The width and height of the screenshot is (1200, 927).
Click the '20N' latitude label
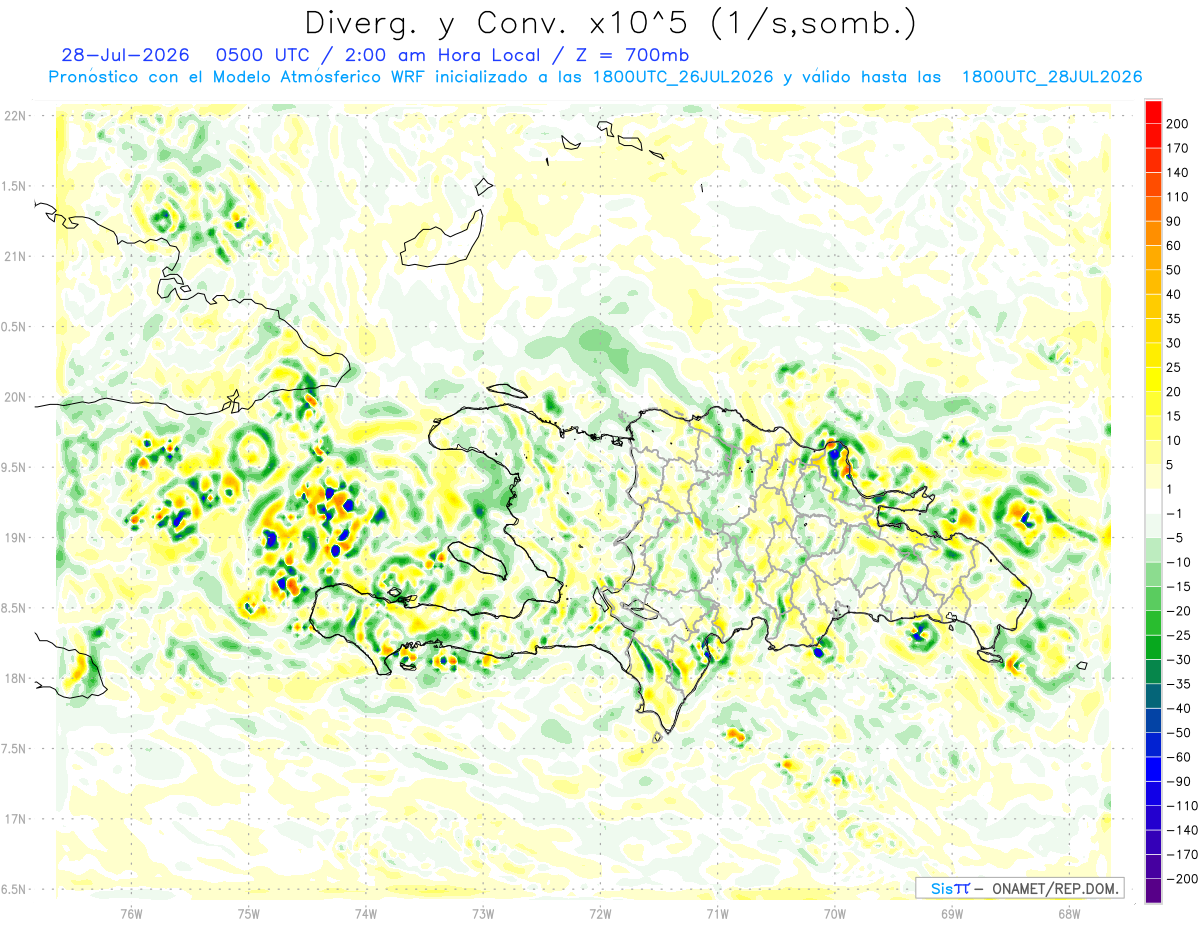pos(15,397)
